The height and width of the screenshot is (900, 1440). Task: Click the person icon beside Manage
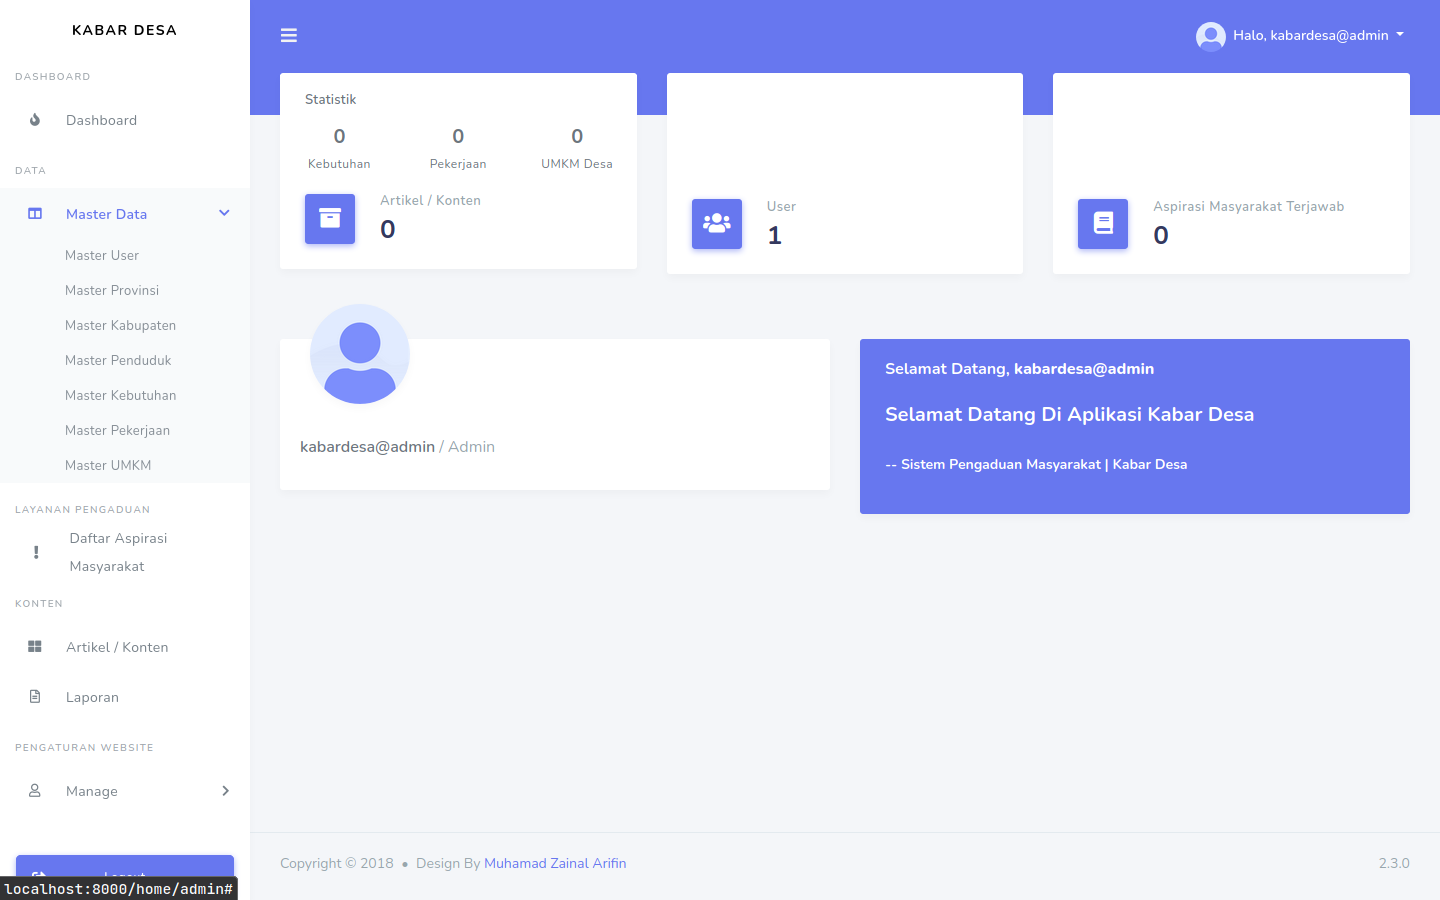click(35, 791)
